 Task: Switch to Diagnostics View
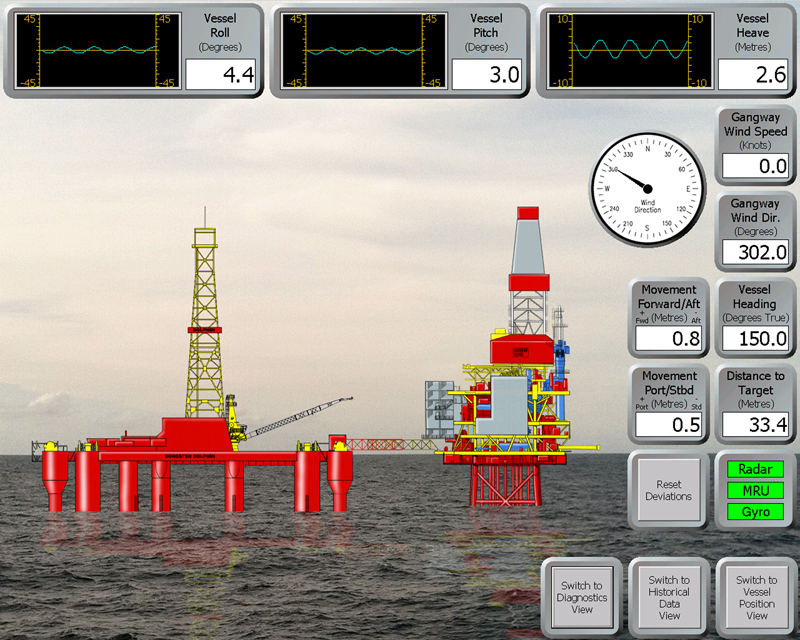(582, 597)
